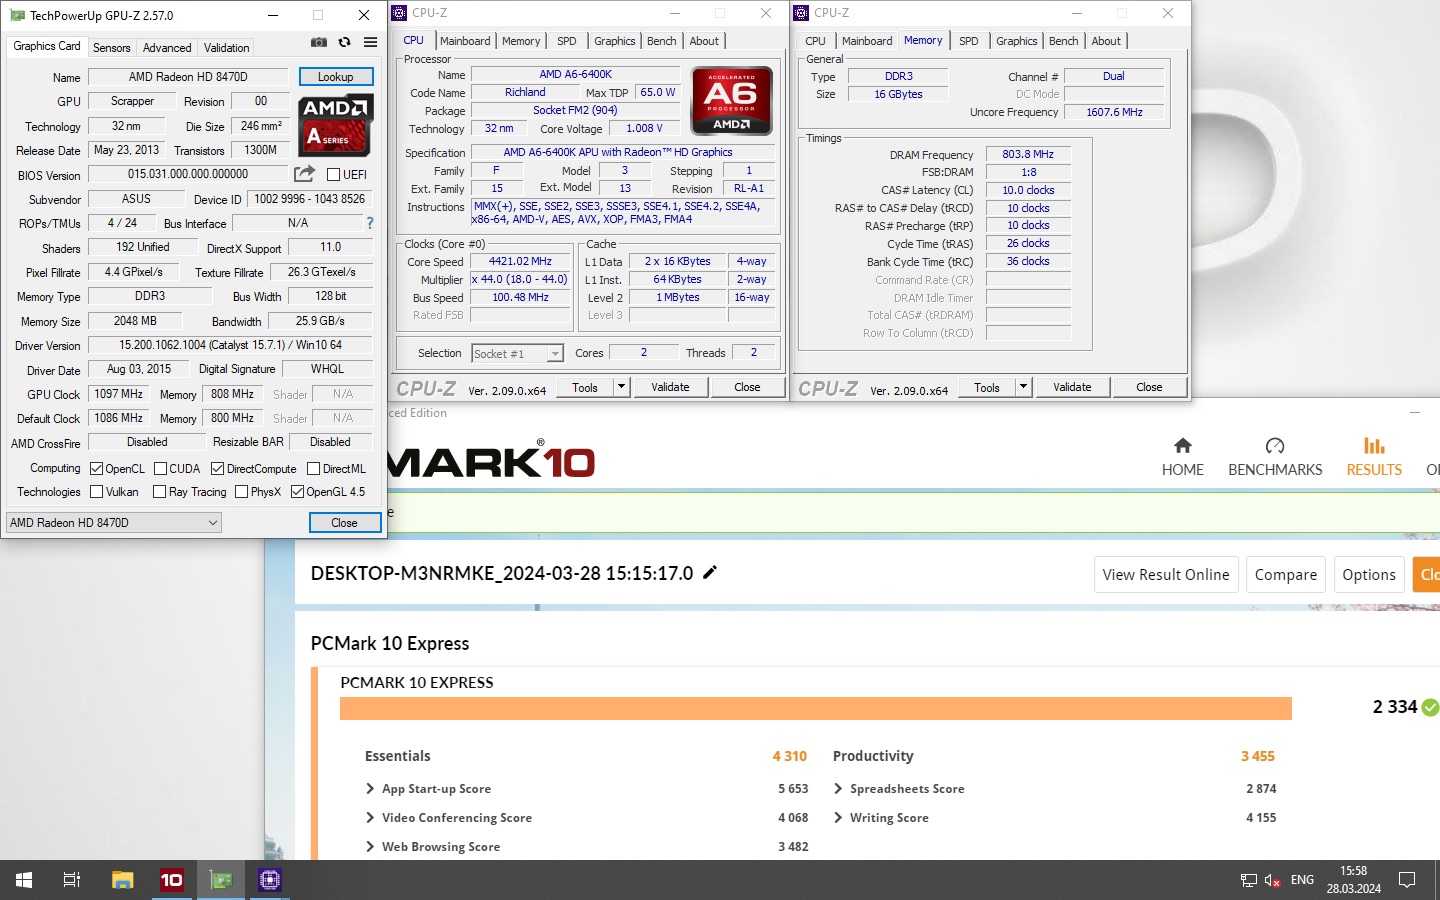Open Task View on the taskbar

pyautogui.click(x=72, y=880)
